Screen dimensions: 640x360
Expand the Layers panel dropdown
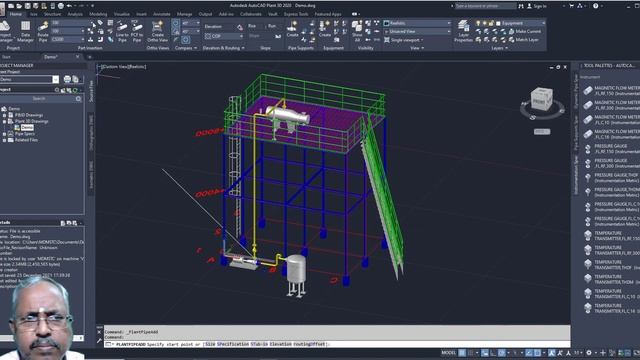pos(500,48)
